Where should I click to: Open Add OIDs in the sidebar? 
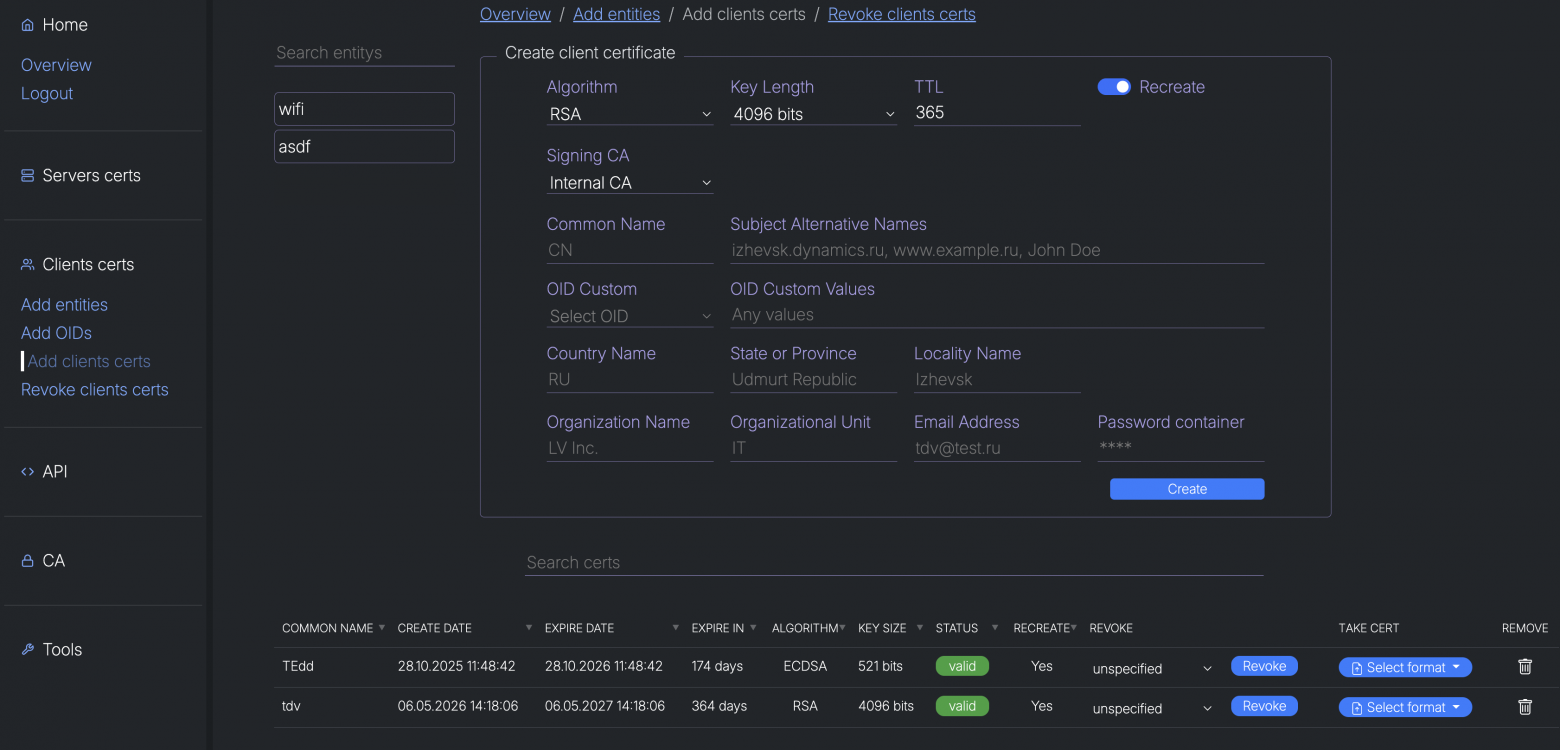[56, 333]
